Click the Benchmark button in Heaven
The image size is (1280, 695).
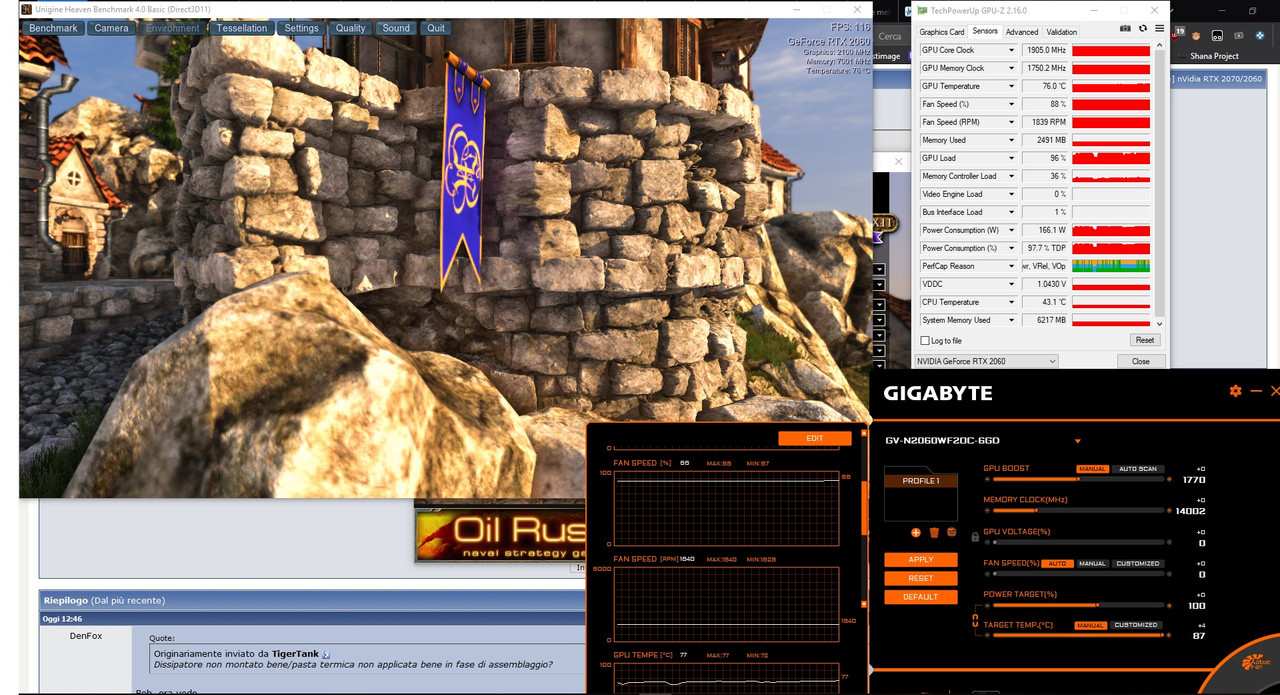point(53,28)
